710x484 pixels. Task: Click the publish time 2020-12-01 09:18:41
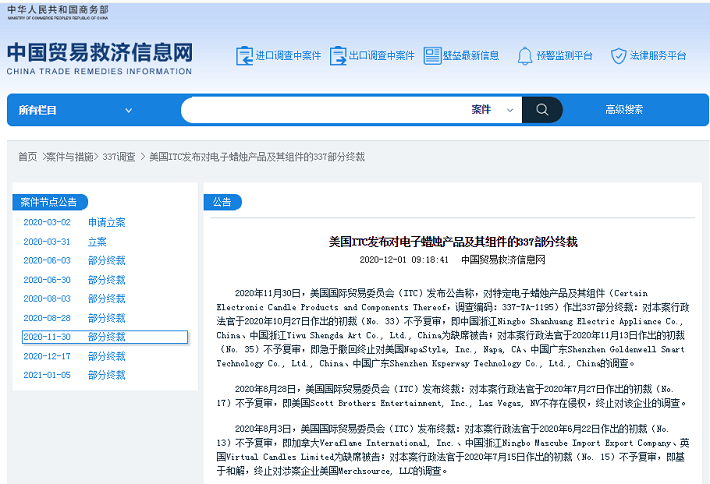click(x=404, y=260)
